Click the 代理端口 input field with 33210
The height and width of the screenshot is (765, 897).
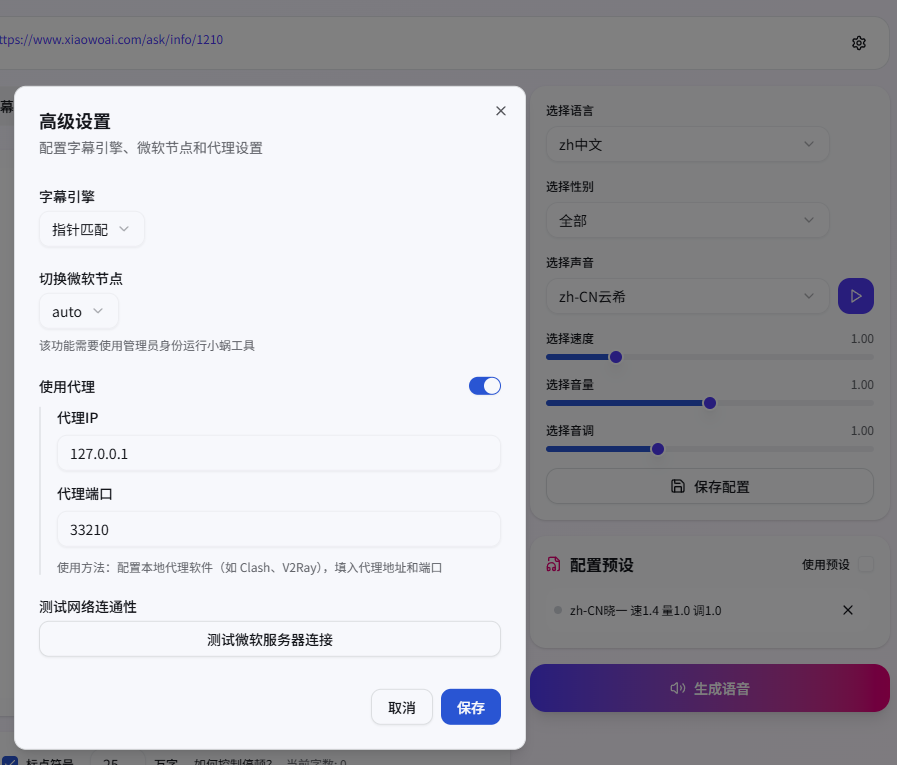tap(278, 530)
